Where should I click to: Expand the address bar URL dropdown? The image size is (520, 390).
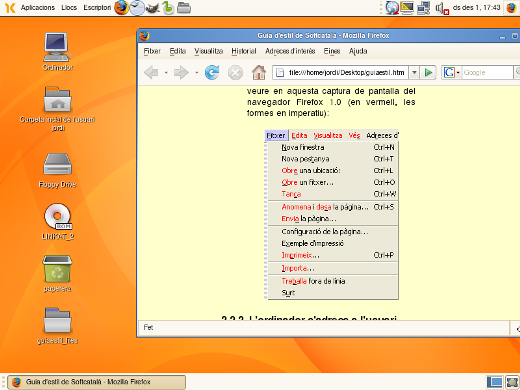(414, 72)
